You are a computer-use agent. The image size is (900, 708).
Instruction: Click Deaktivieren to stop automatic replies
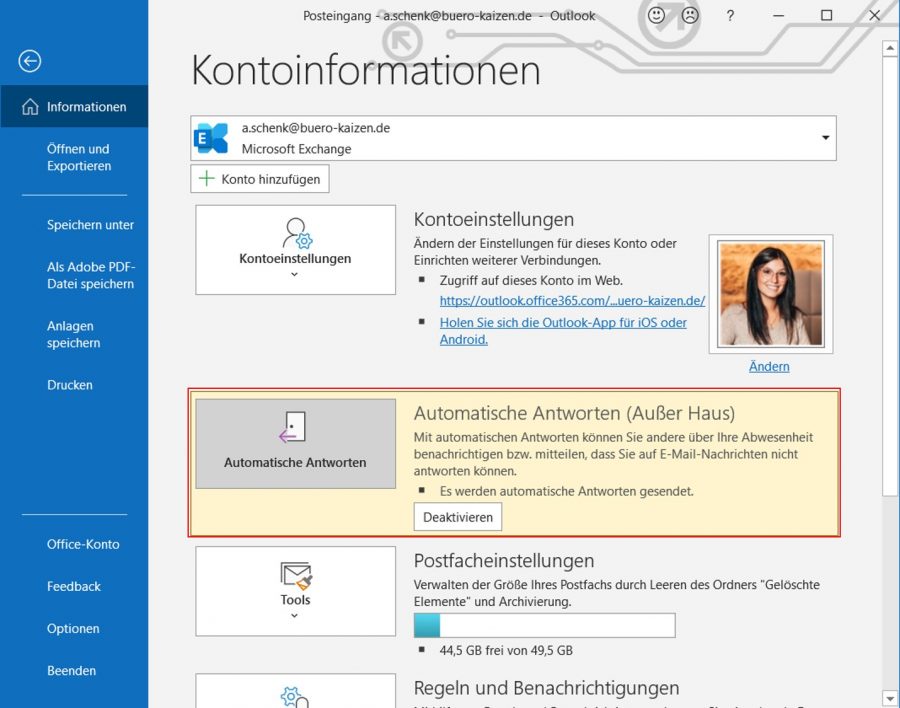coord(457,517)
